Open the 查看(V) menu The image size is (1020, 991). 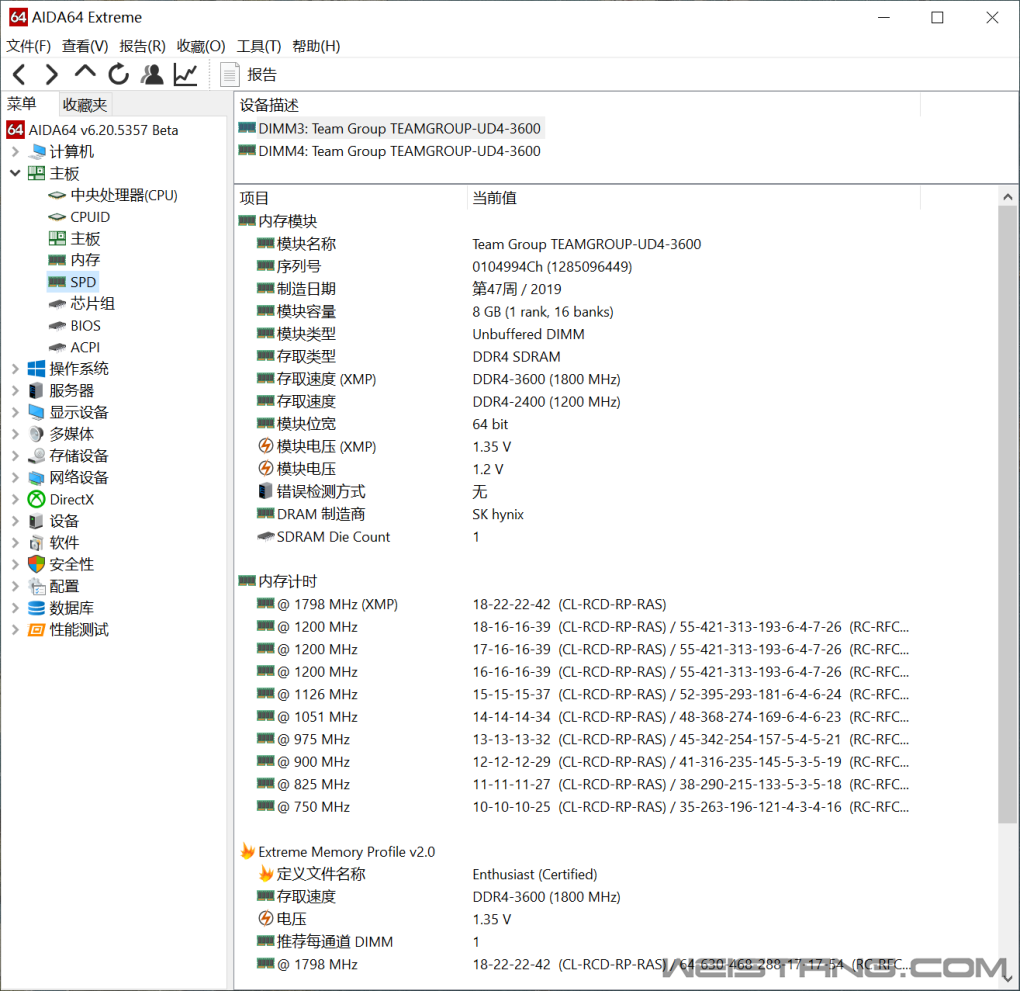point(85,46)
